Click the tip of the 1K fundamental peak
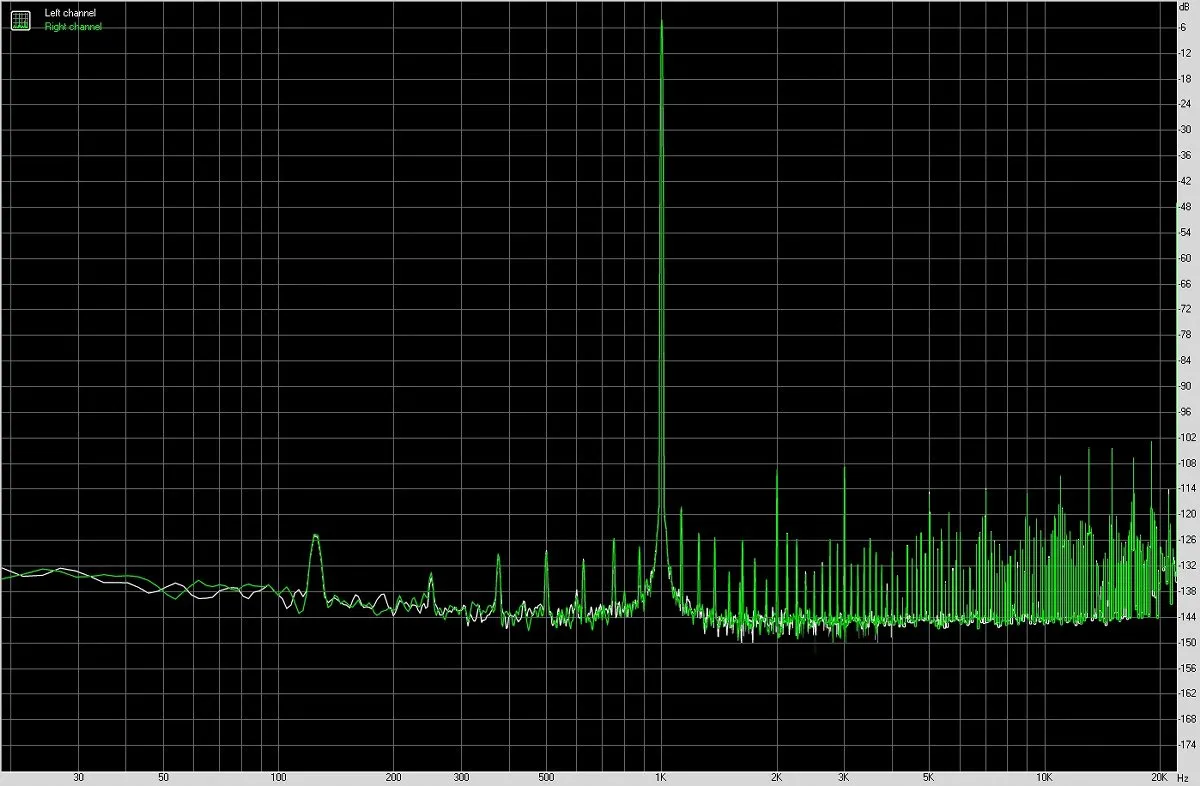 [x=661, y=22]
